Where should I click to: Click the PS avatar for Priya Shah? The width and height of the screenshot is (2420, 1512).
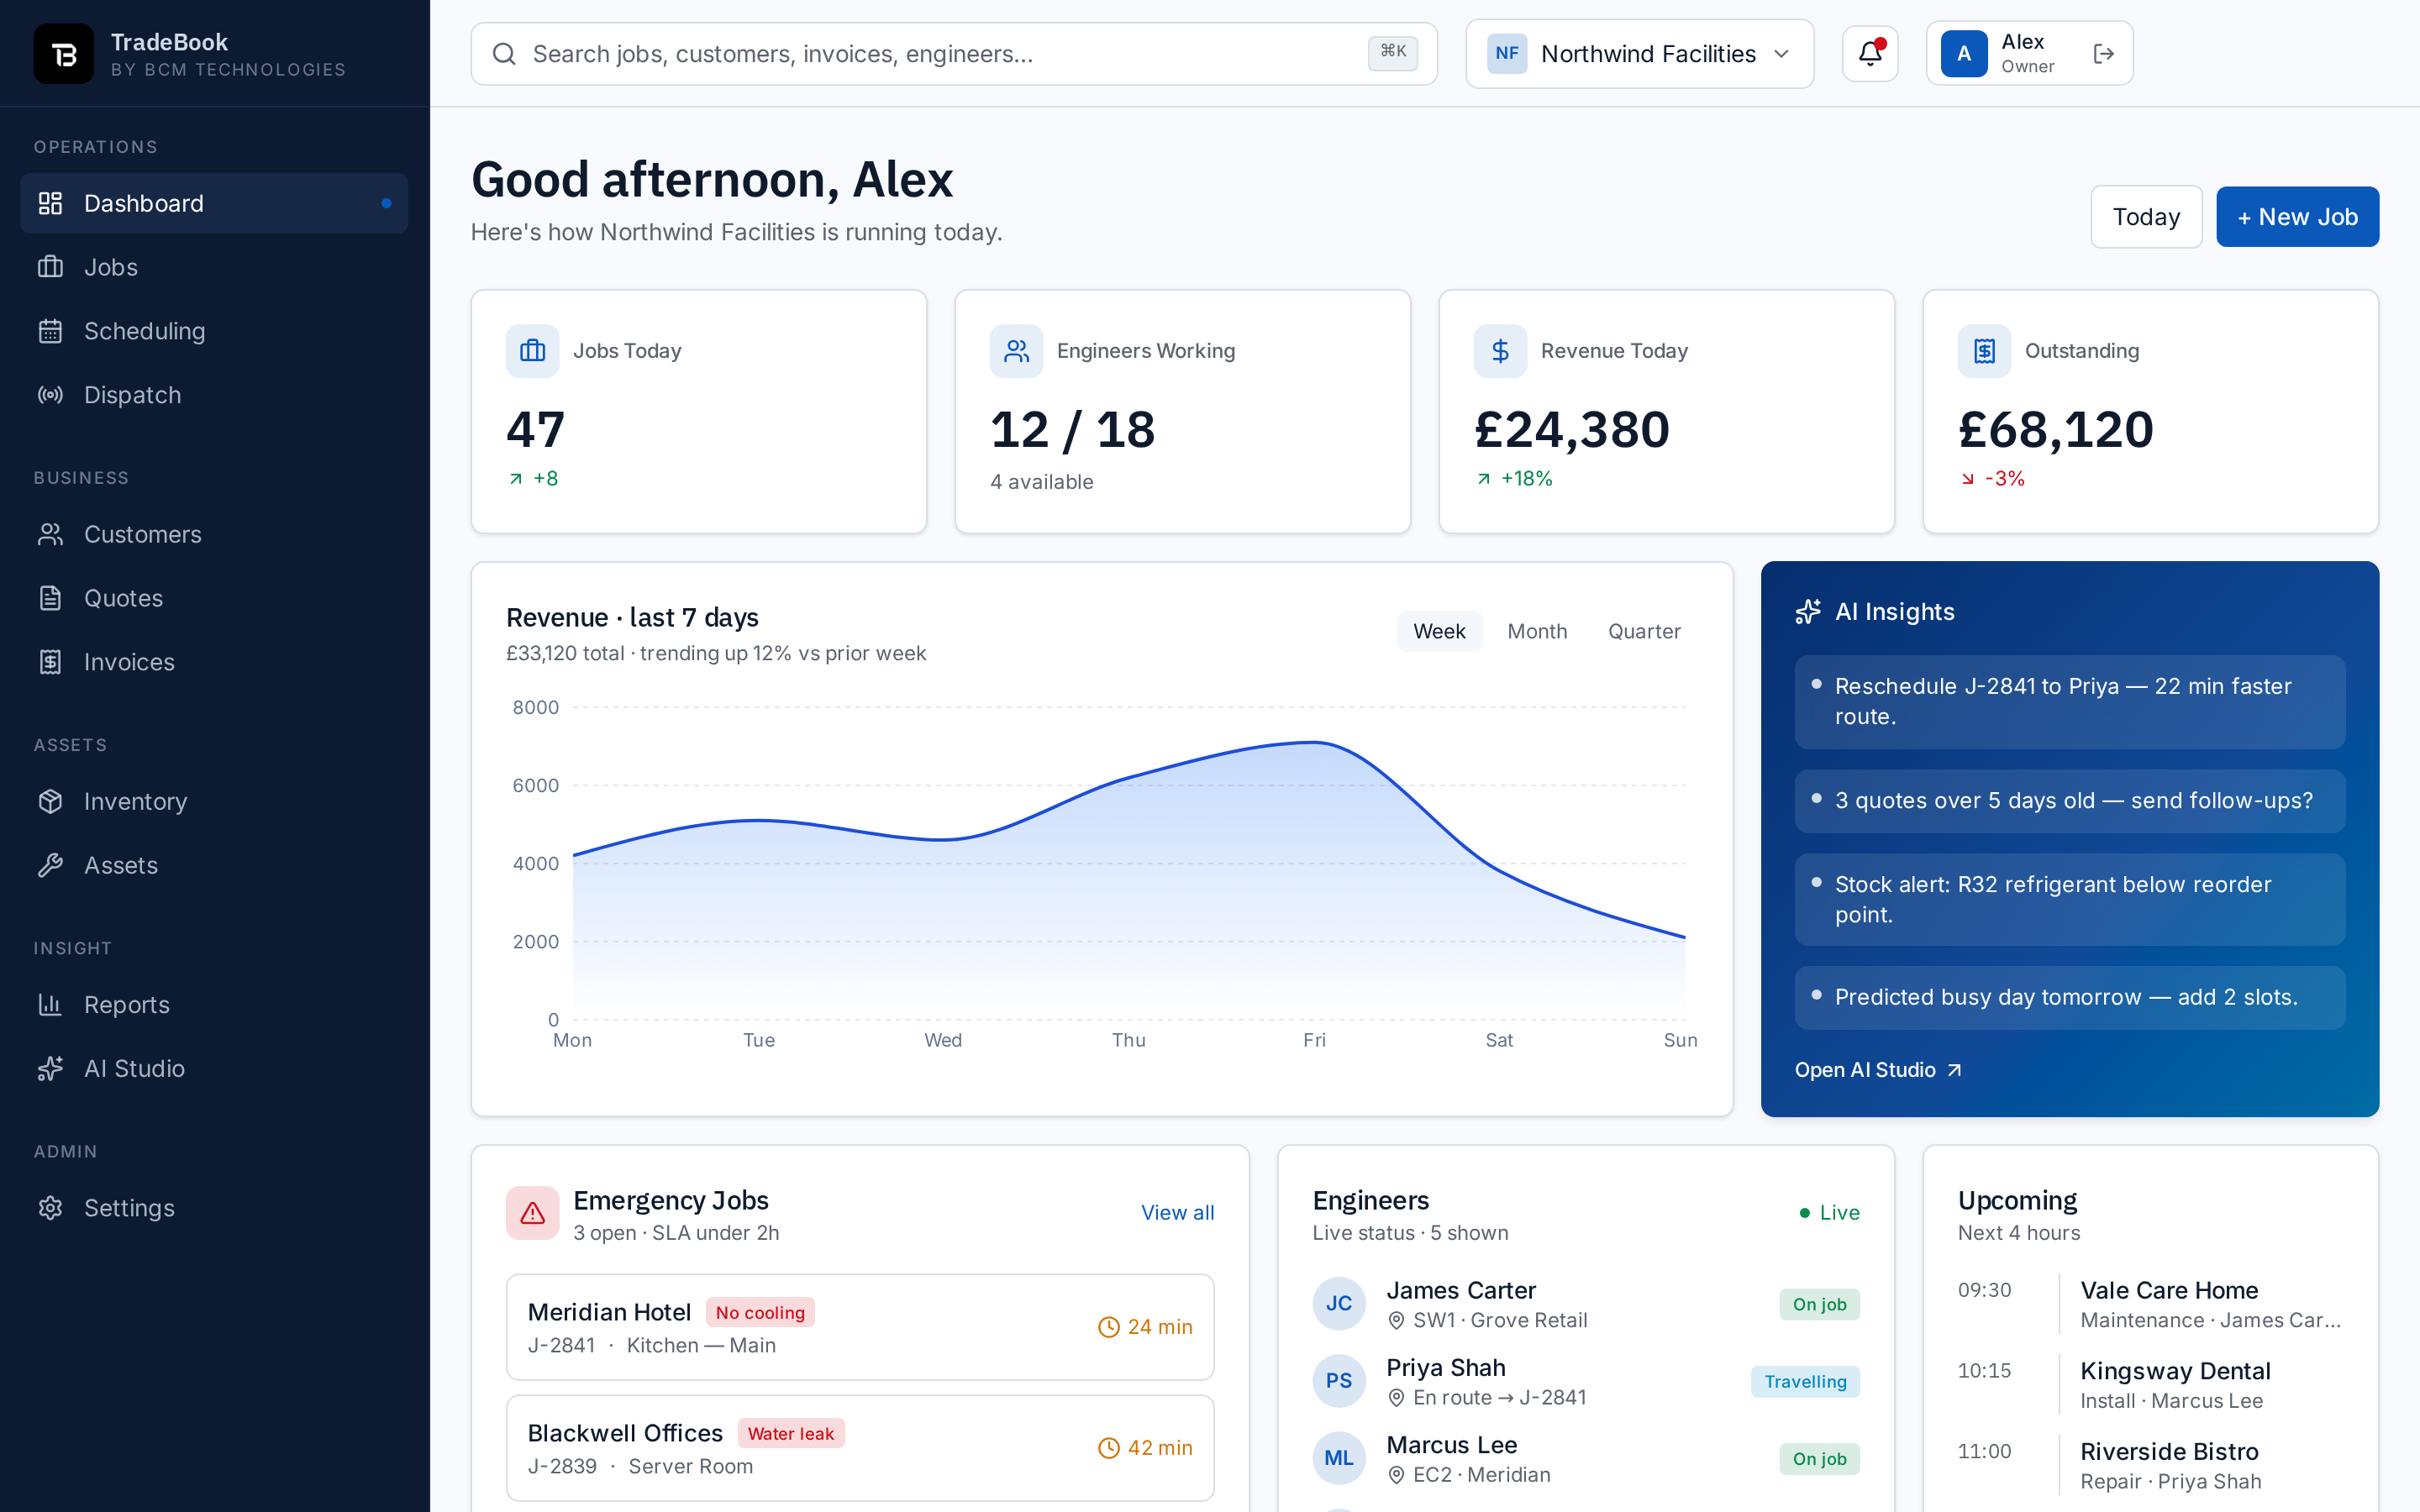pos(1339,1381)
